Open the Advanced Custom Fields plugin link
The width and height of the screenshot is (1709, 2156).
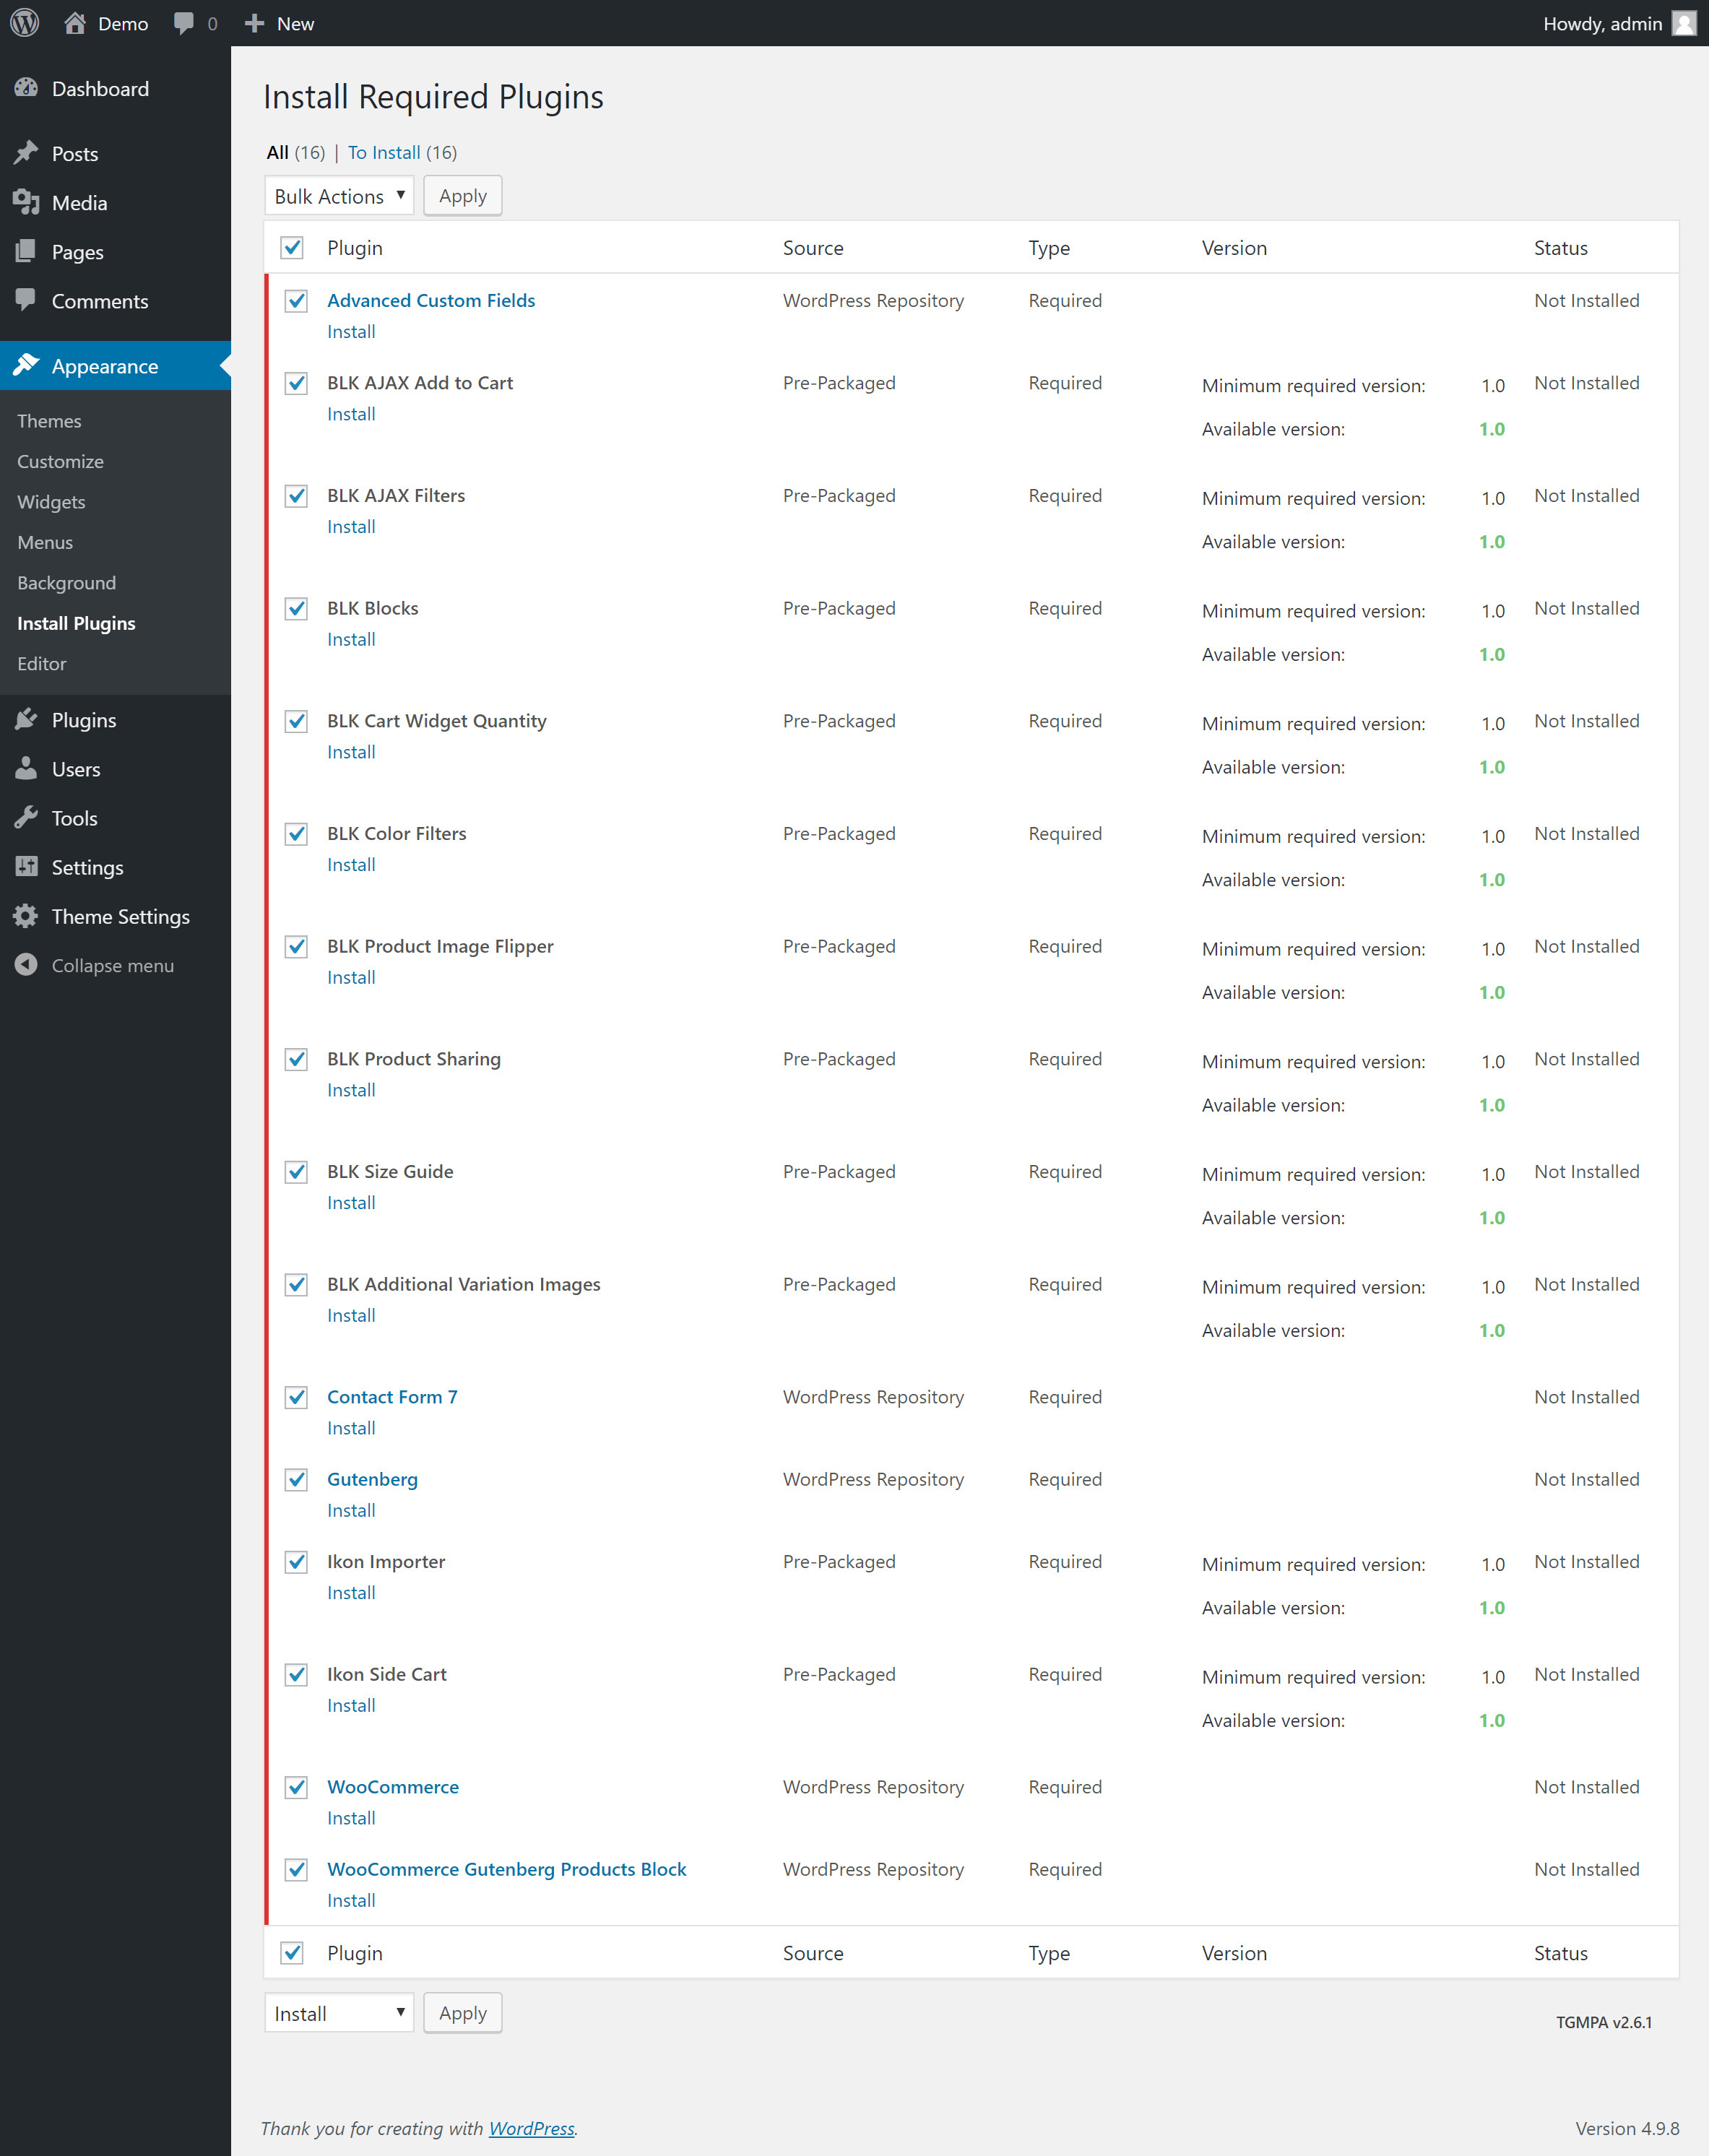[431, 300]
